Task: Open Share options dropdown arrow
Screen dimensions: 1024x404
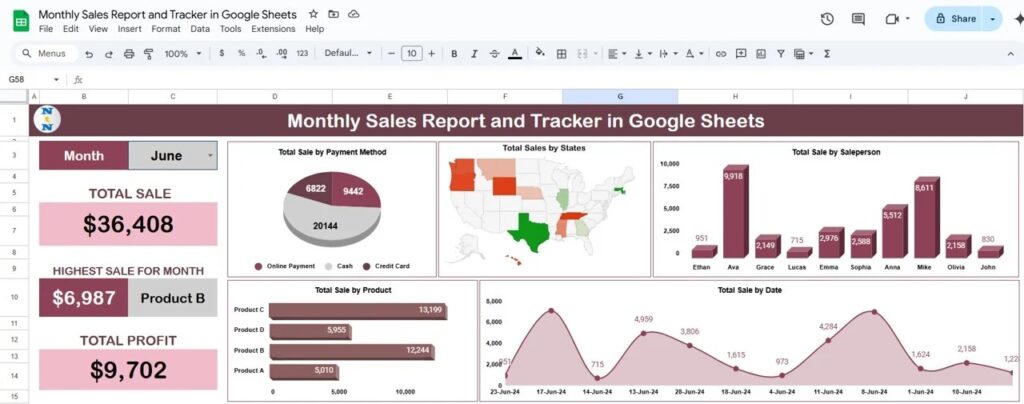Action: [x=993, y=19]
